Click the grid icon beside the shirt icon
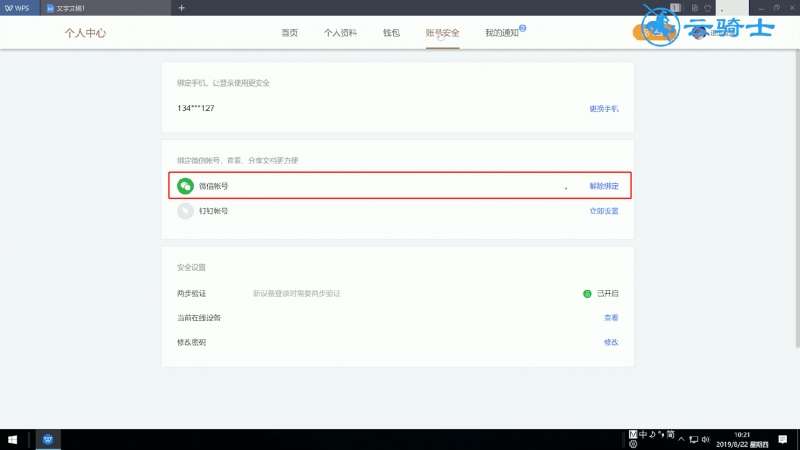Image resolution: width=800 pixels, height=450 pixels. [x=694, y=8]
